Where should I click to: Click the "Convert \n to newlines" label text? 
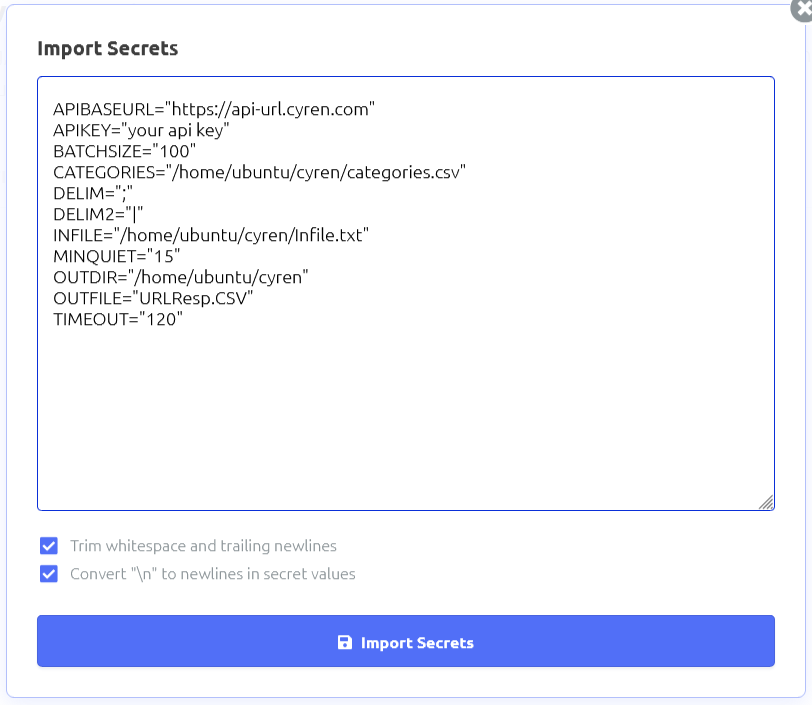[x=212, y=574]
